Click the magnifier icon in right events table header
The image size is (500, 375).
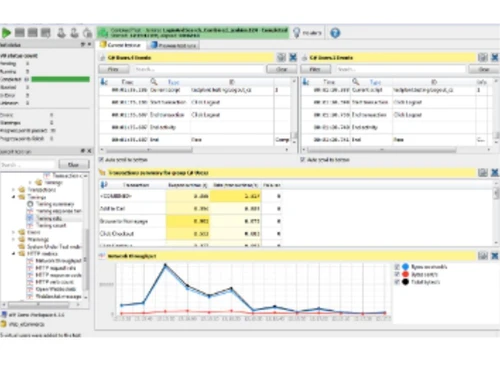point(356,82)
